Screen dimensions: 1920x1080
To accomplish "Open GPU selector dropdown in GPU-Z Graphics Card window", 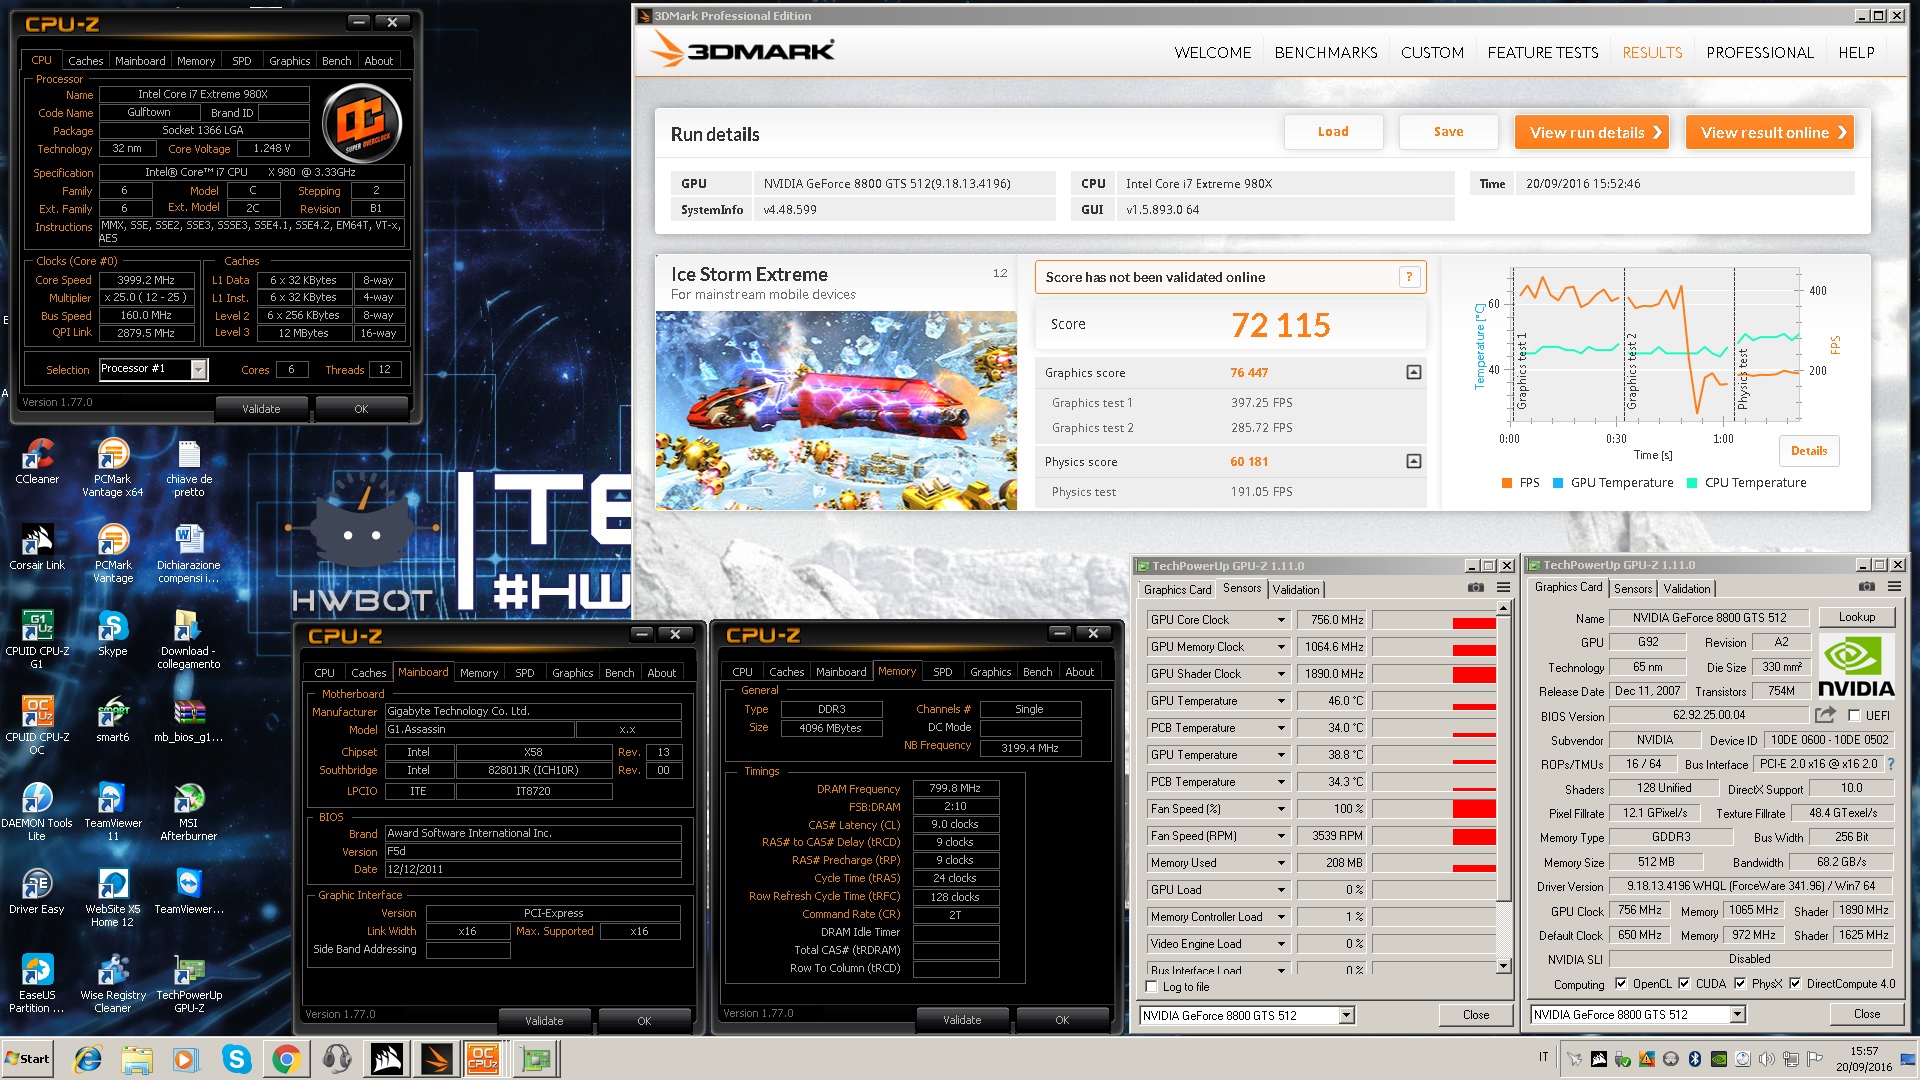I will coord(1738,1015).
